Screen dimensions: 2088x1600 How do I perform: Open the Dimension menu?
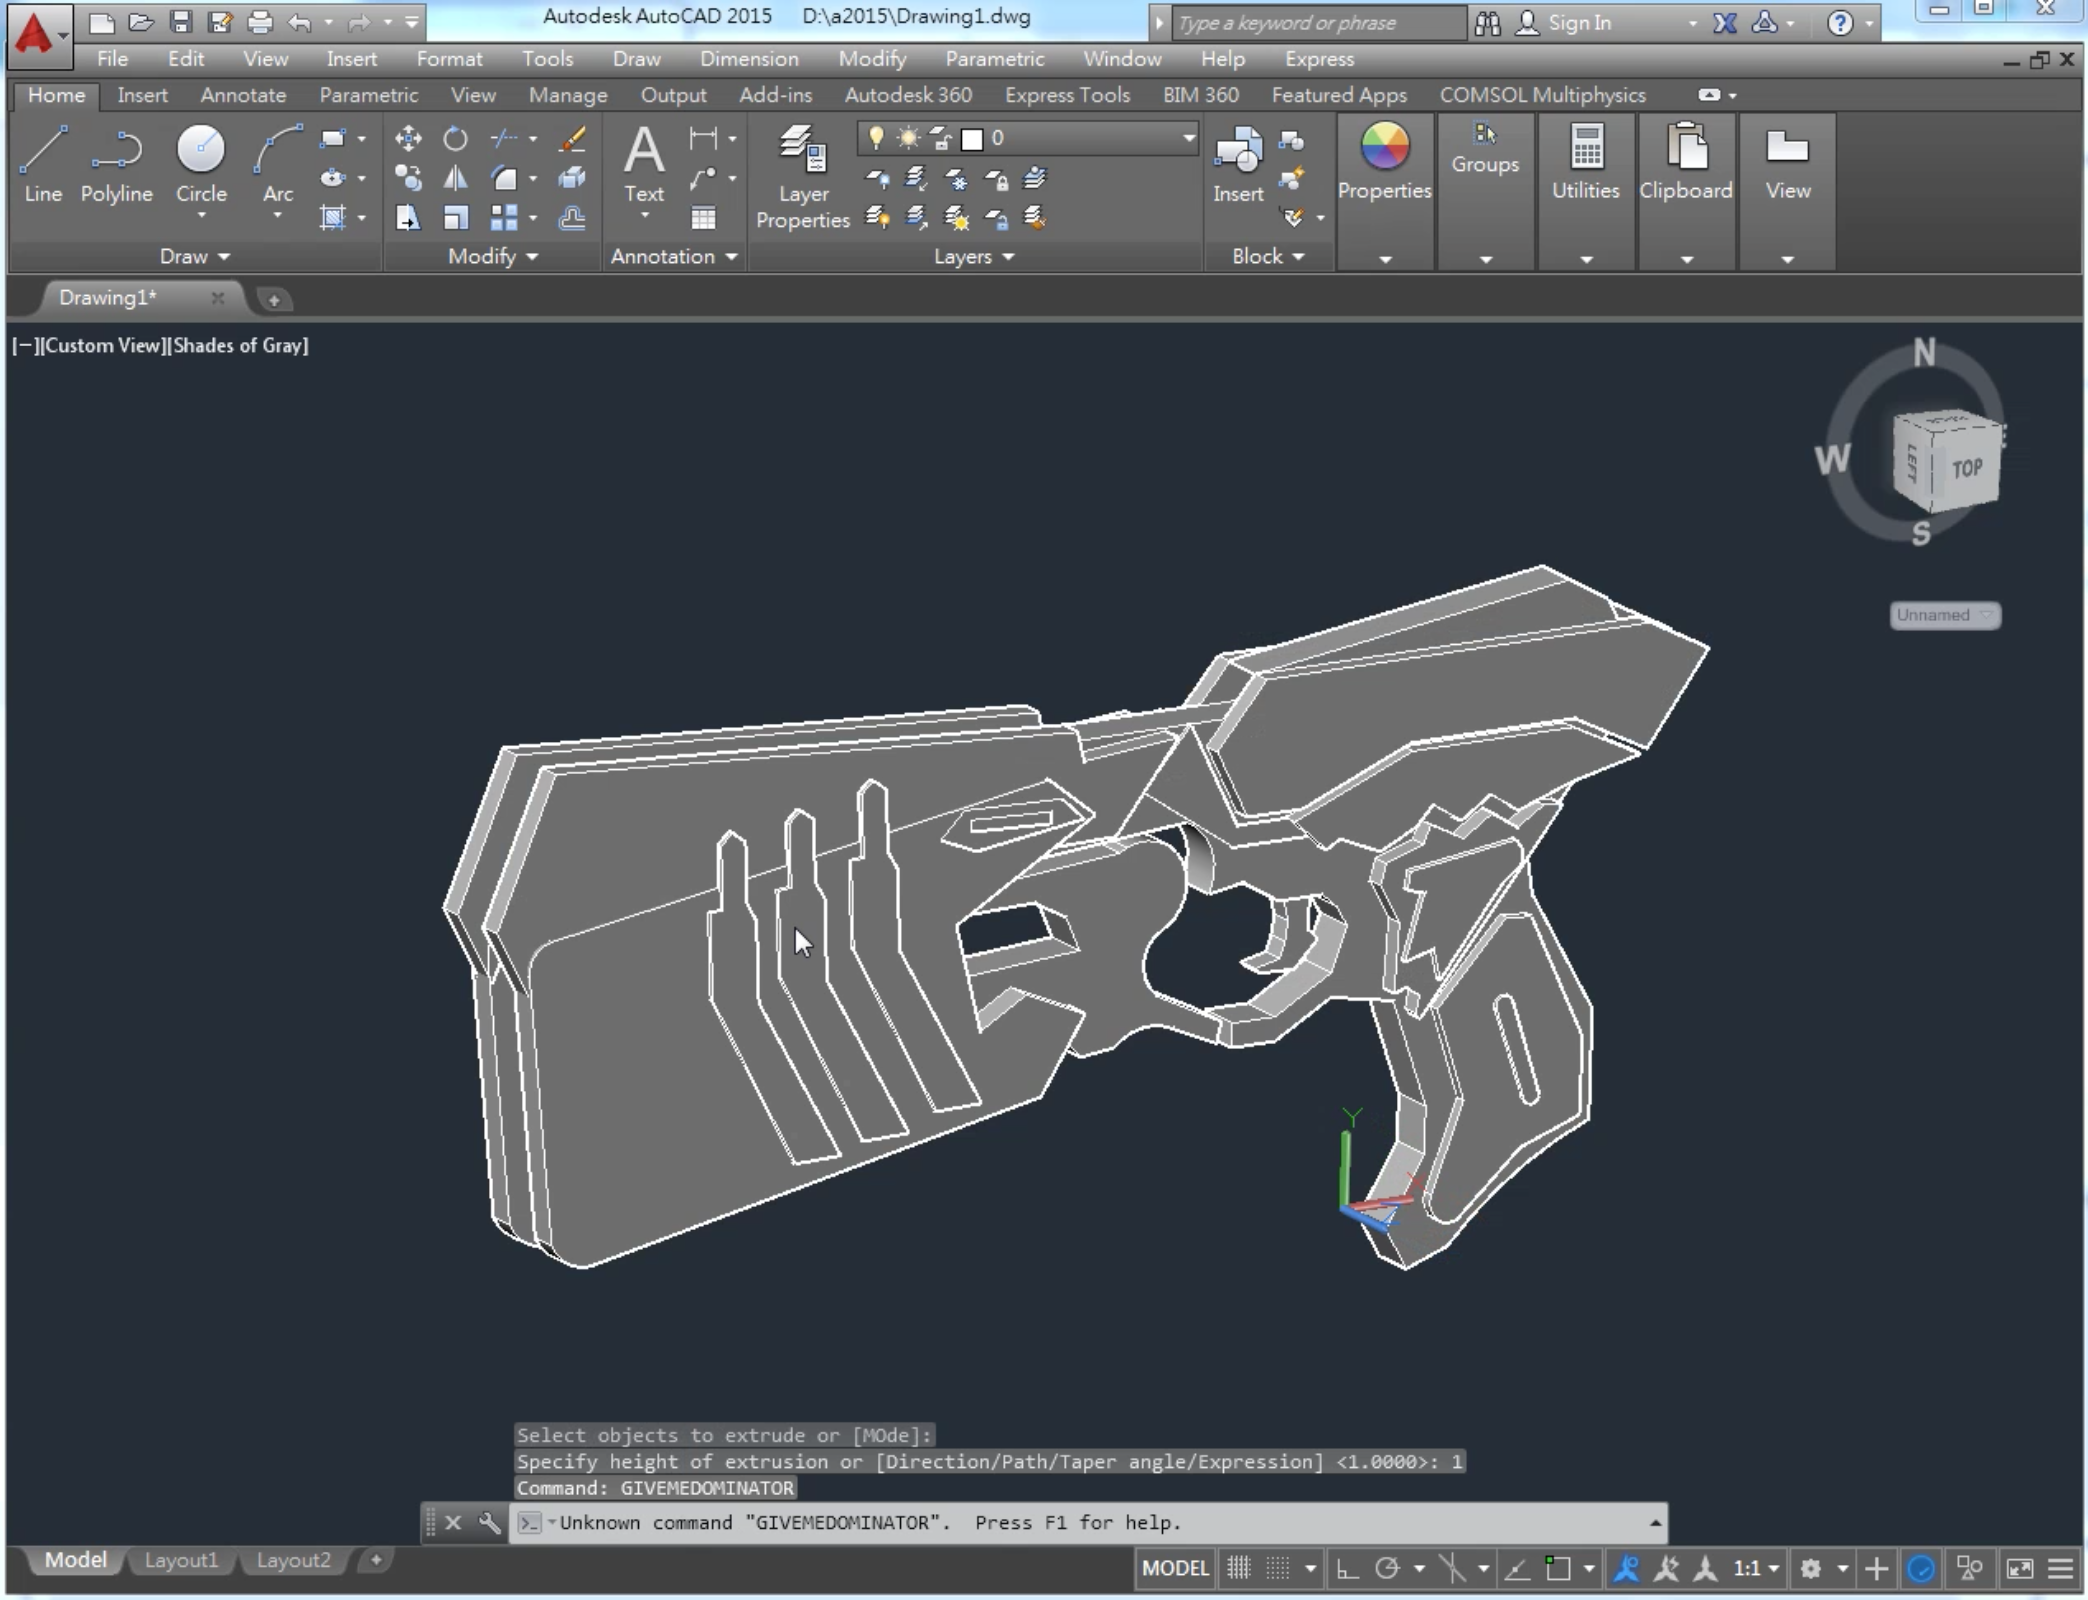[749, 59]
